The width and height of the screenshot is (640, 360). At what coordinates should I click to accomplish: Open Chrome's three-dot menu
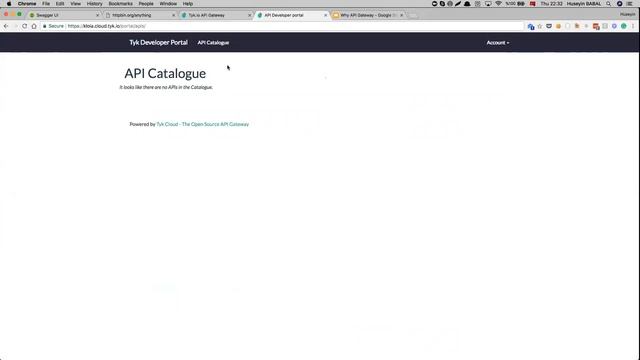[x=633, y=26]
